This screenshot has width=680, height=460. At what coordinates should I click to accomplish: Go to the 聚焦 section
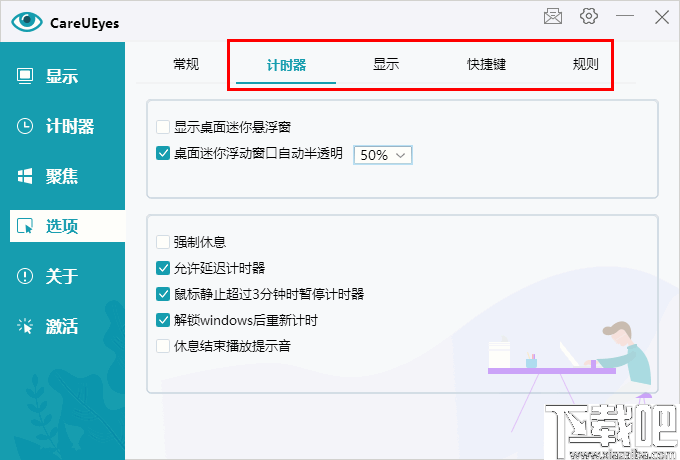(x=62, y=176)
